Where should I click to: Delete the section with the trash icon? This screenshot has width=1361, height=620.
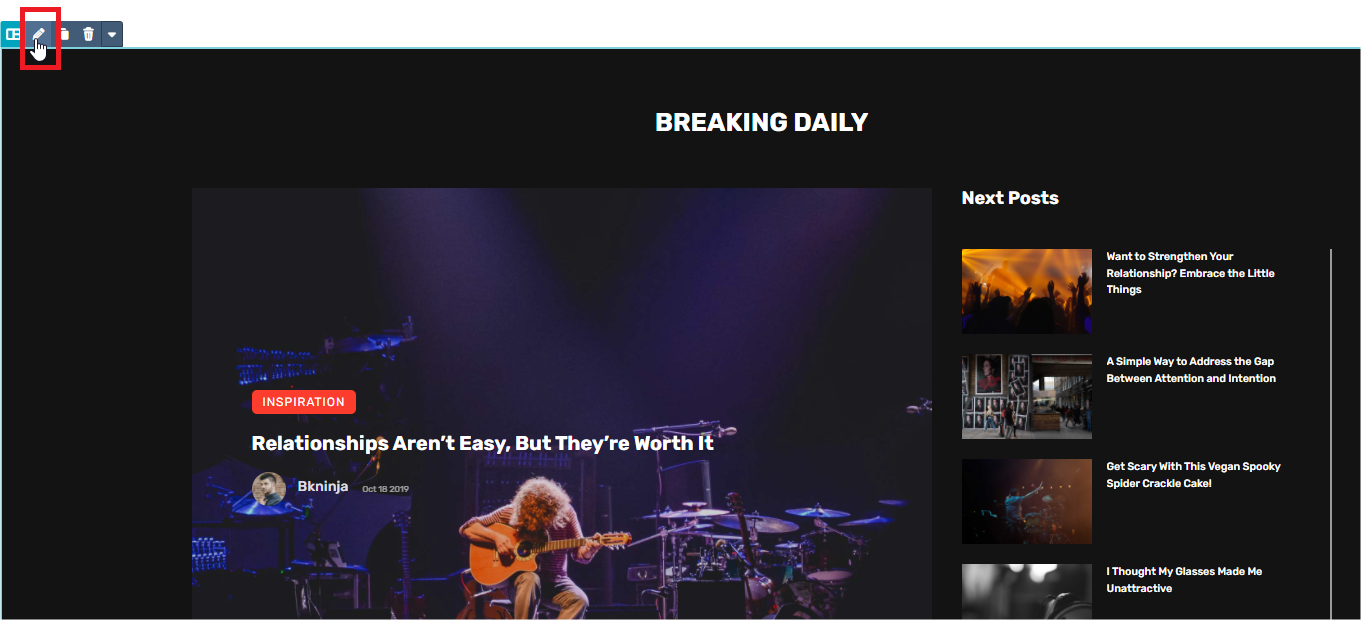[x=88, y=34]
